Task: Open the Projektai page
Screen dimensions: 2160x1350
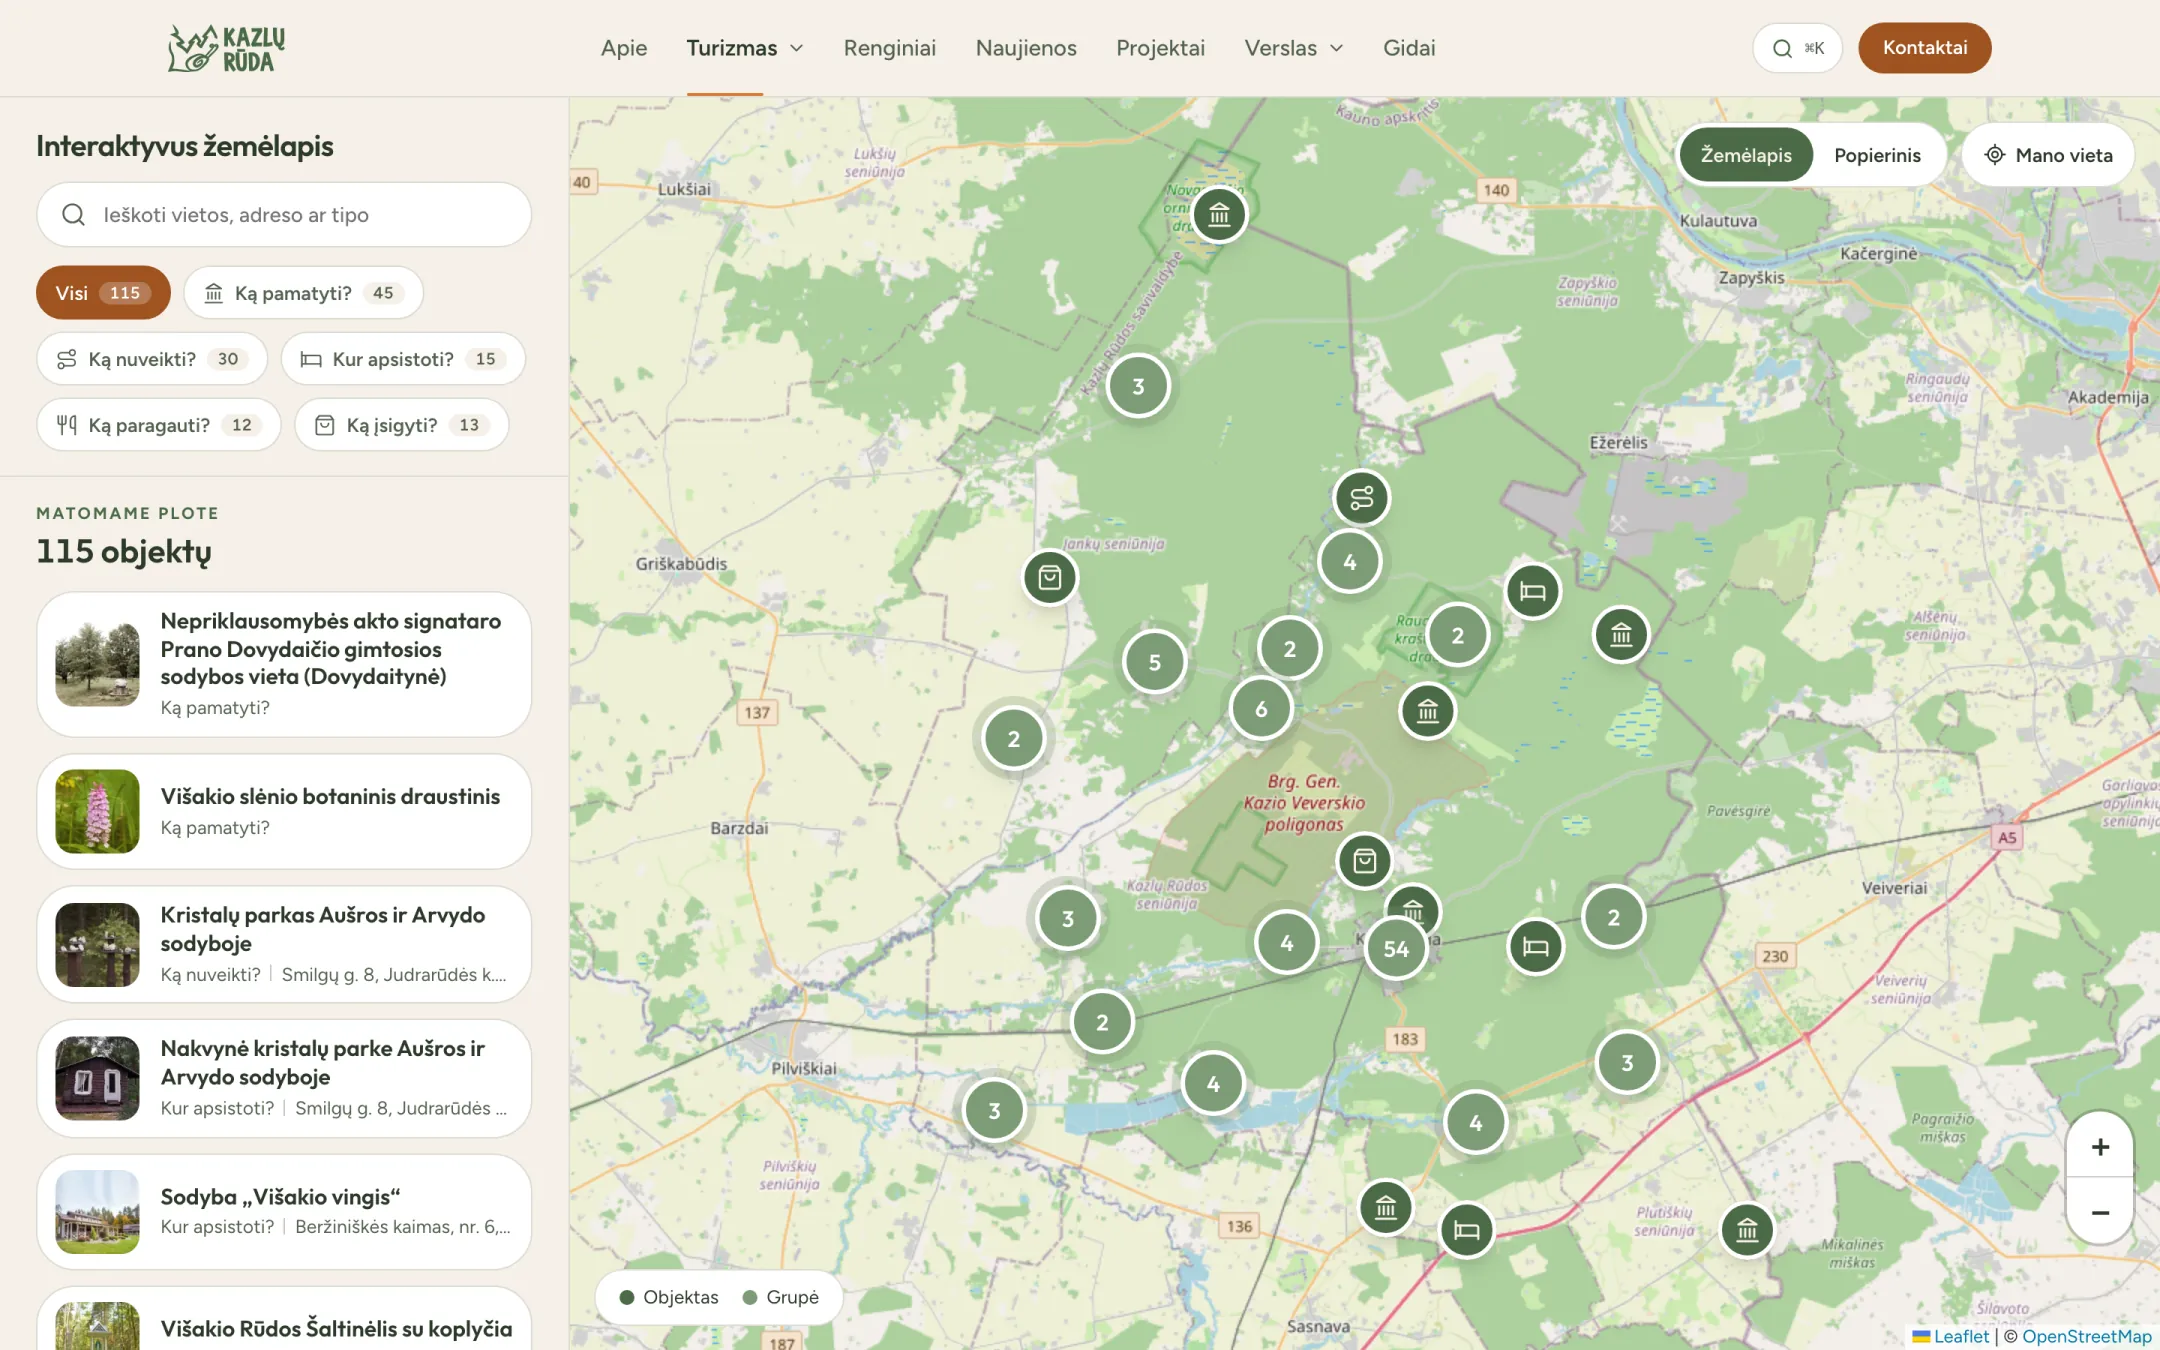Action: coord(1160,48)
